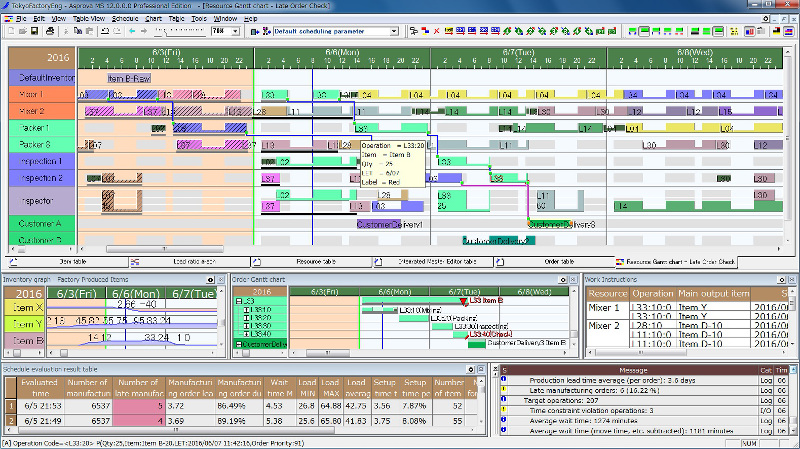Click the cyan back arrow icon
This screenshot has height=449, width=800.
(x=132, y=31)
